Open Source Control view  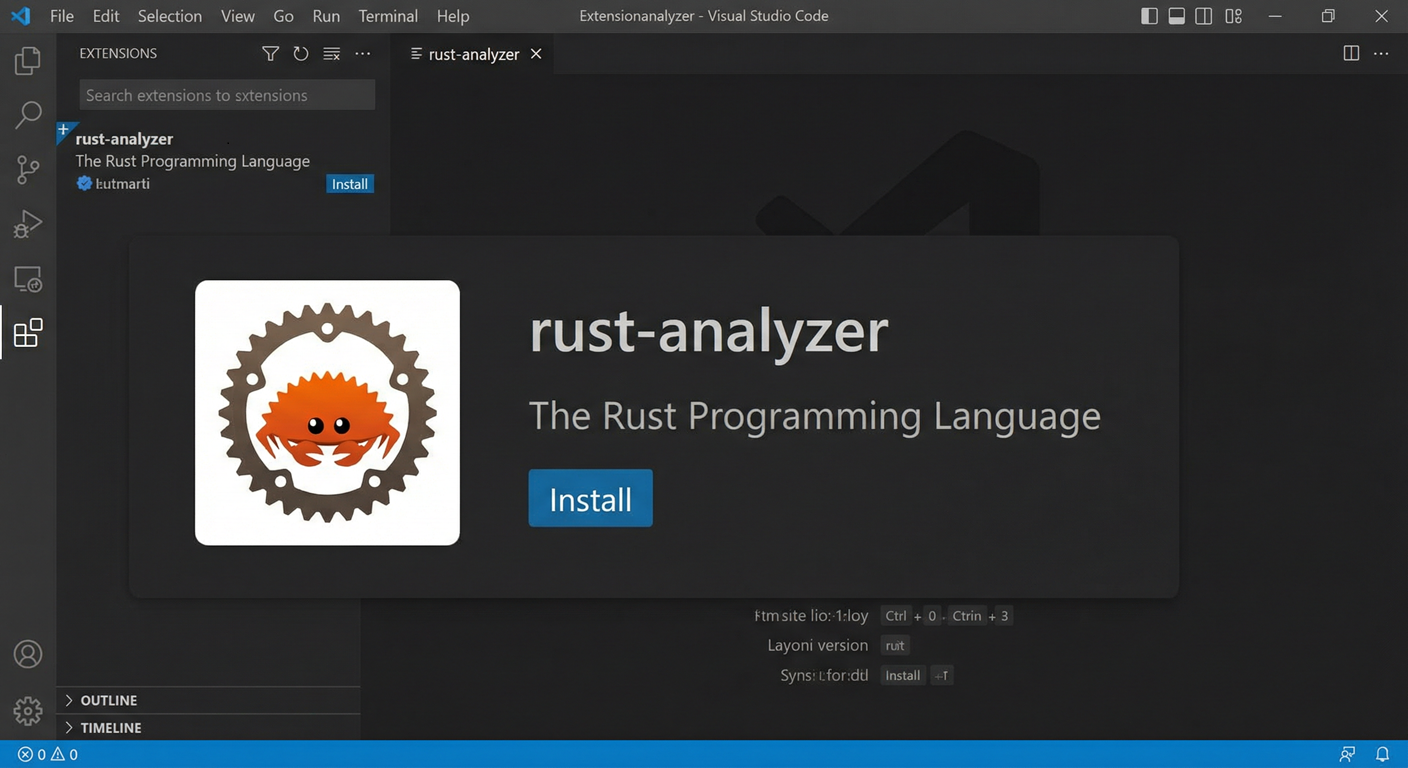pyautogui.click(x=28, y=169)
